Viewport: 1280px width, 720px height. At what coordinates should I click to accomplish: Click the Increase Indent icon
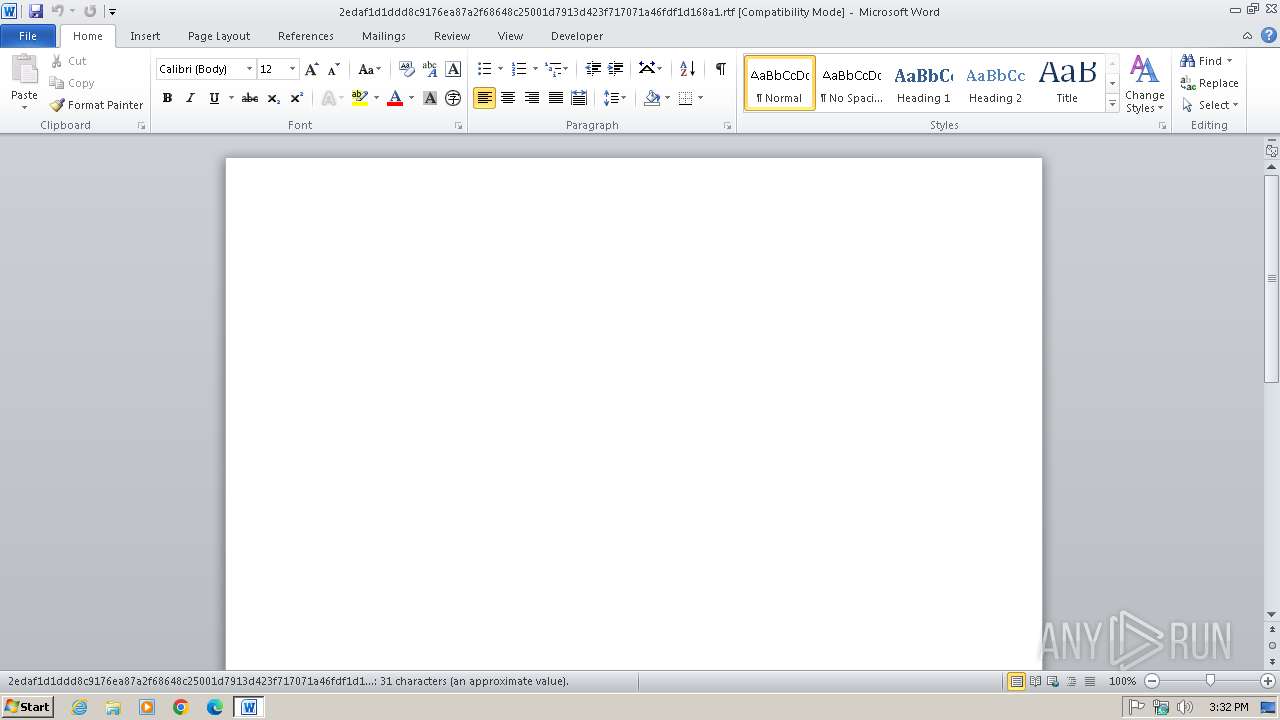pyautogui.click(x=616, y=69)
